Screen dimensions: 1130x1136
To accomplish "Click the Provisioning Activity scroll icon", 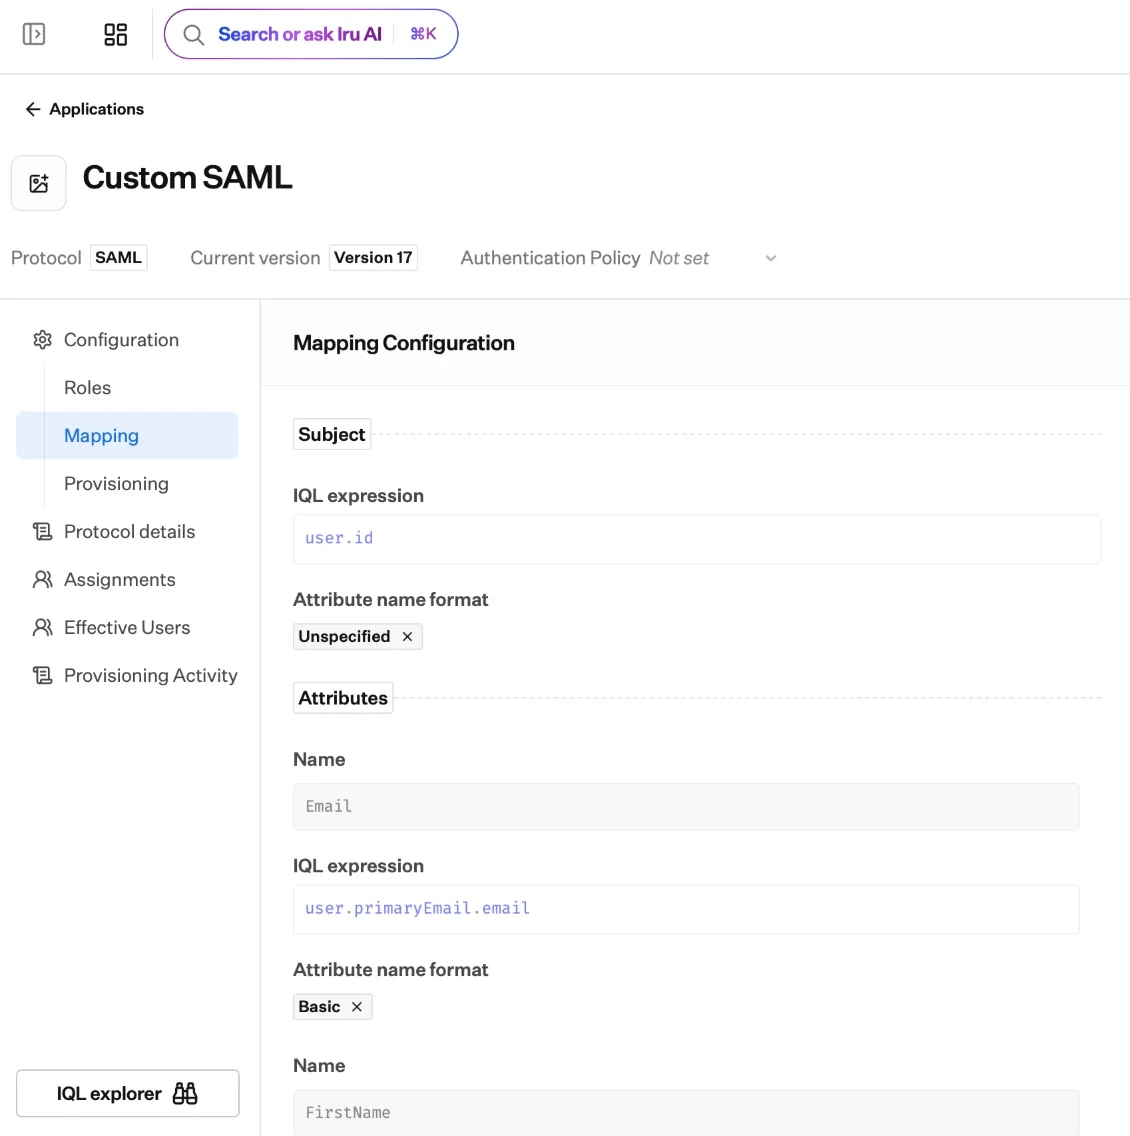I will click(43, 675).
